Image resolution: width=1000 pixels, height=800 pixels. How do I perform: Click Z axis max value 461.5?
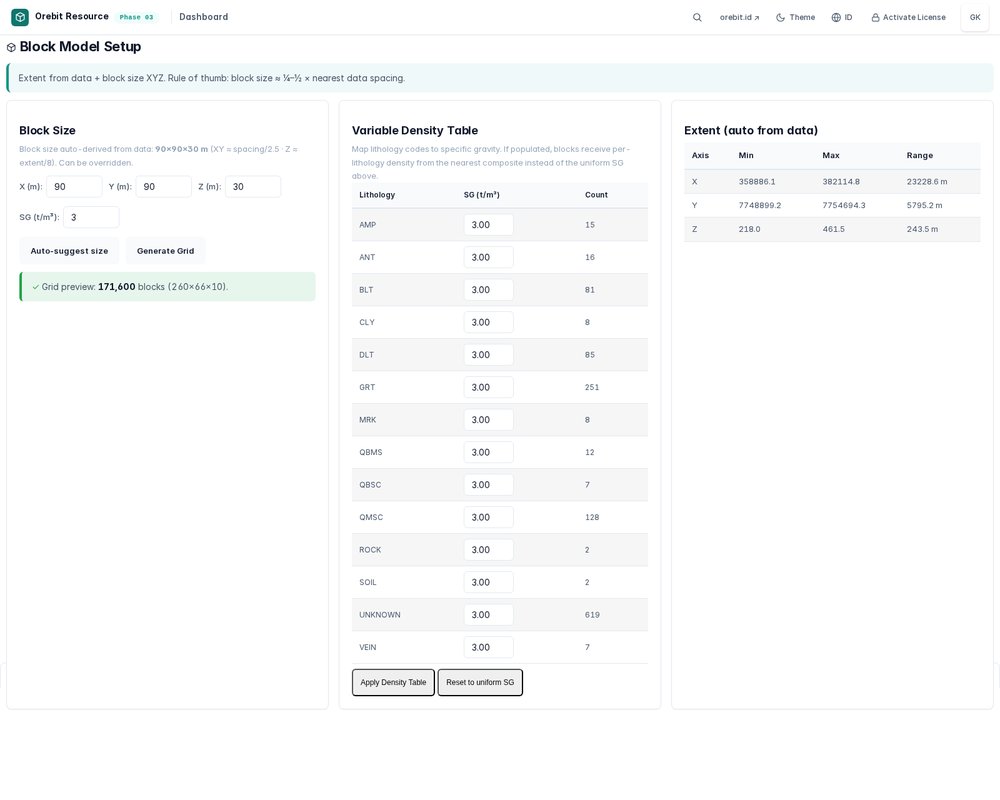[x=834, y=229]
